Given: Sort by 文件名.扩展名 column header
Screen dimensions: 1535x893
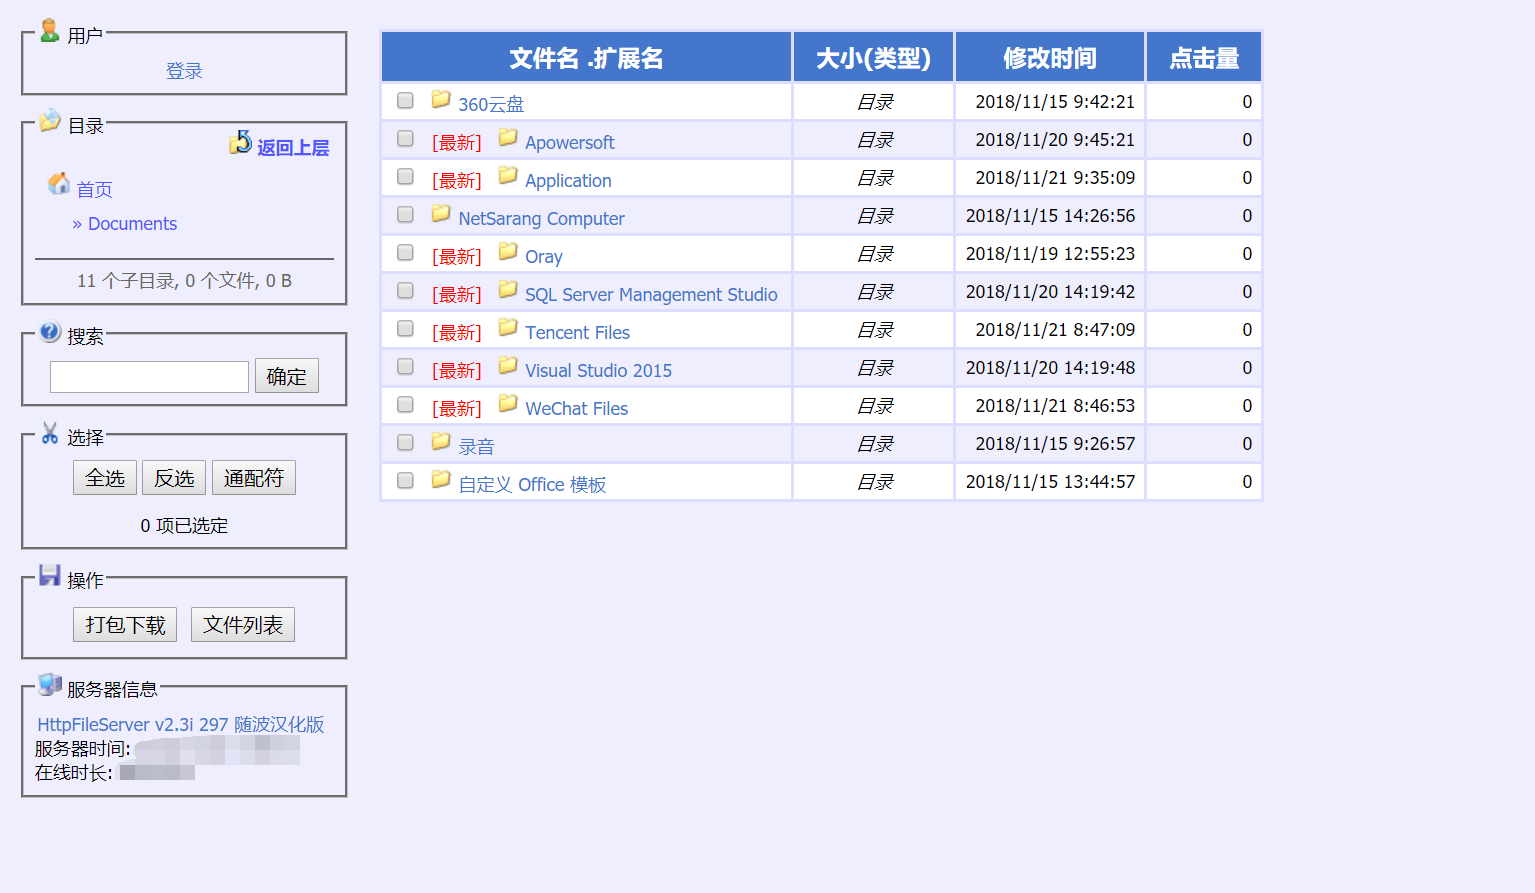Looking at the screenshot, I should (x=586, y=58).
